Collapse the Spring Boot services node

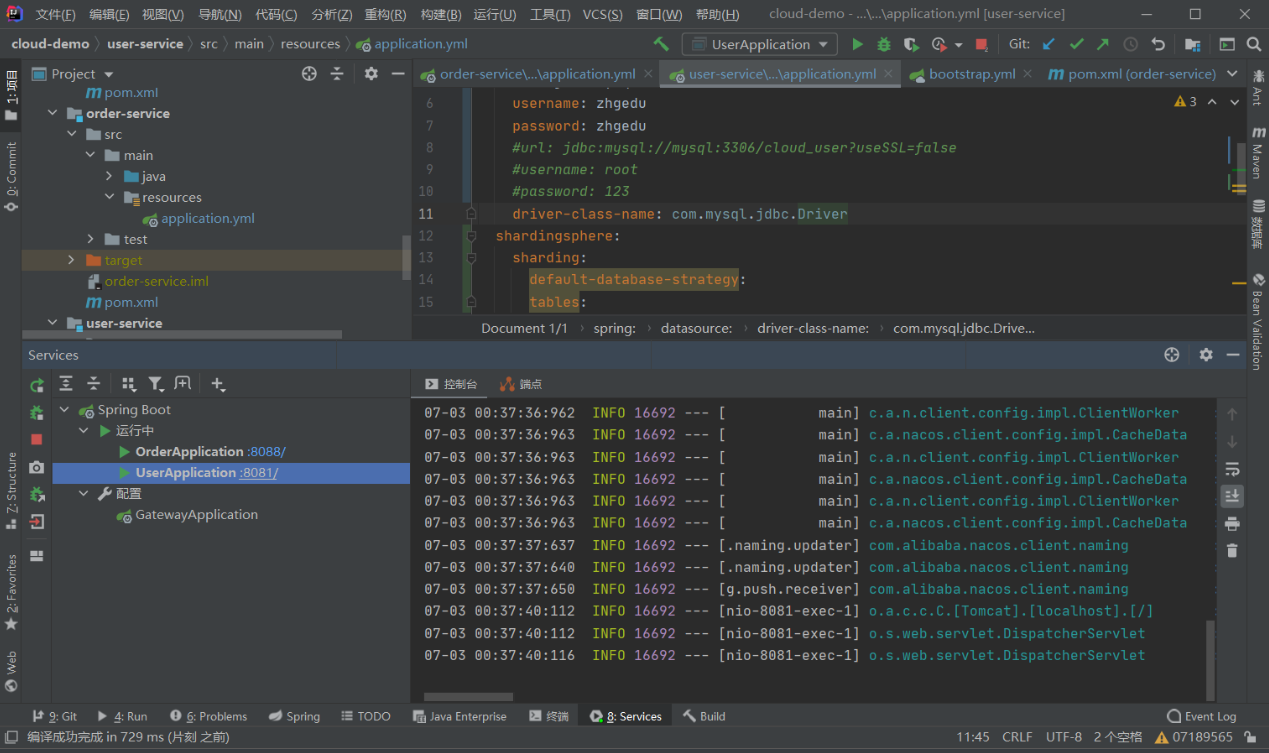(65, 410)
